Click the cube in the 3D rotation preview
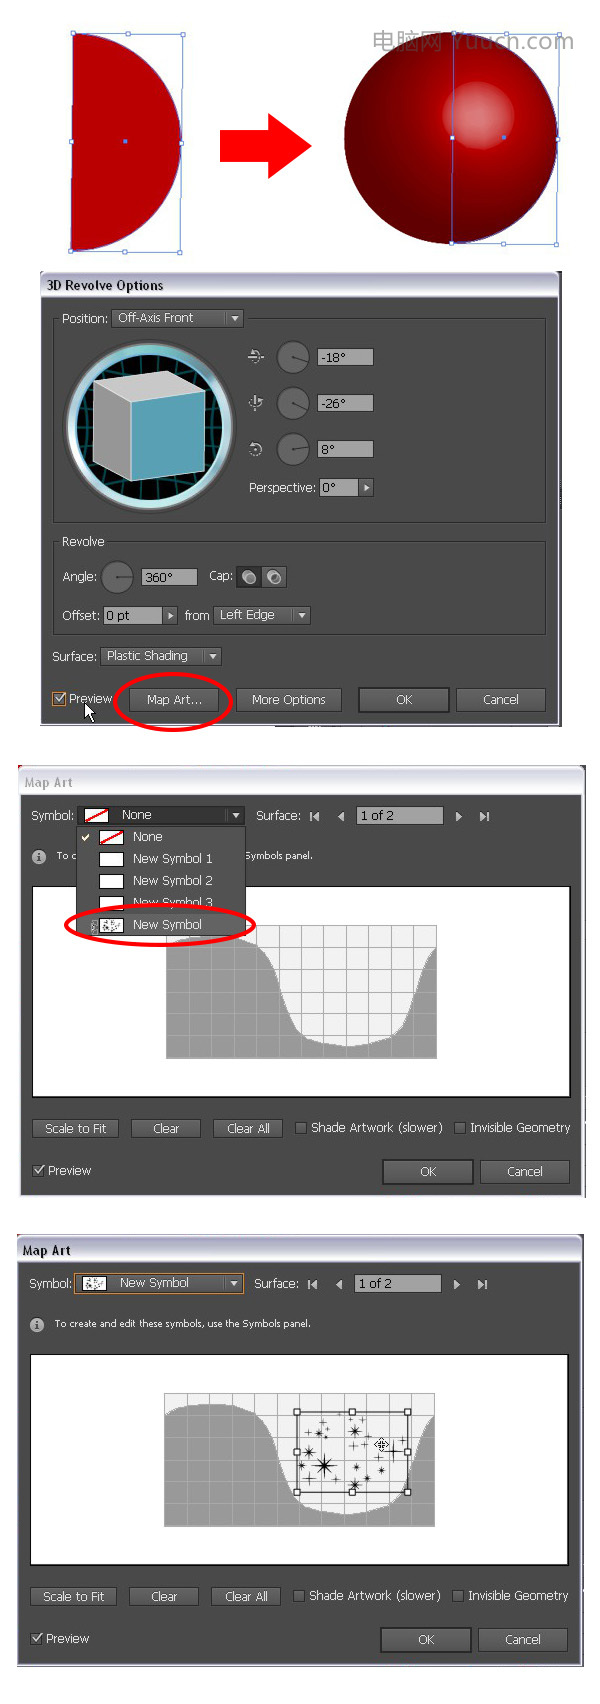The width and height of the screenshot is (600, 1704). (x=148, y=427)
